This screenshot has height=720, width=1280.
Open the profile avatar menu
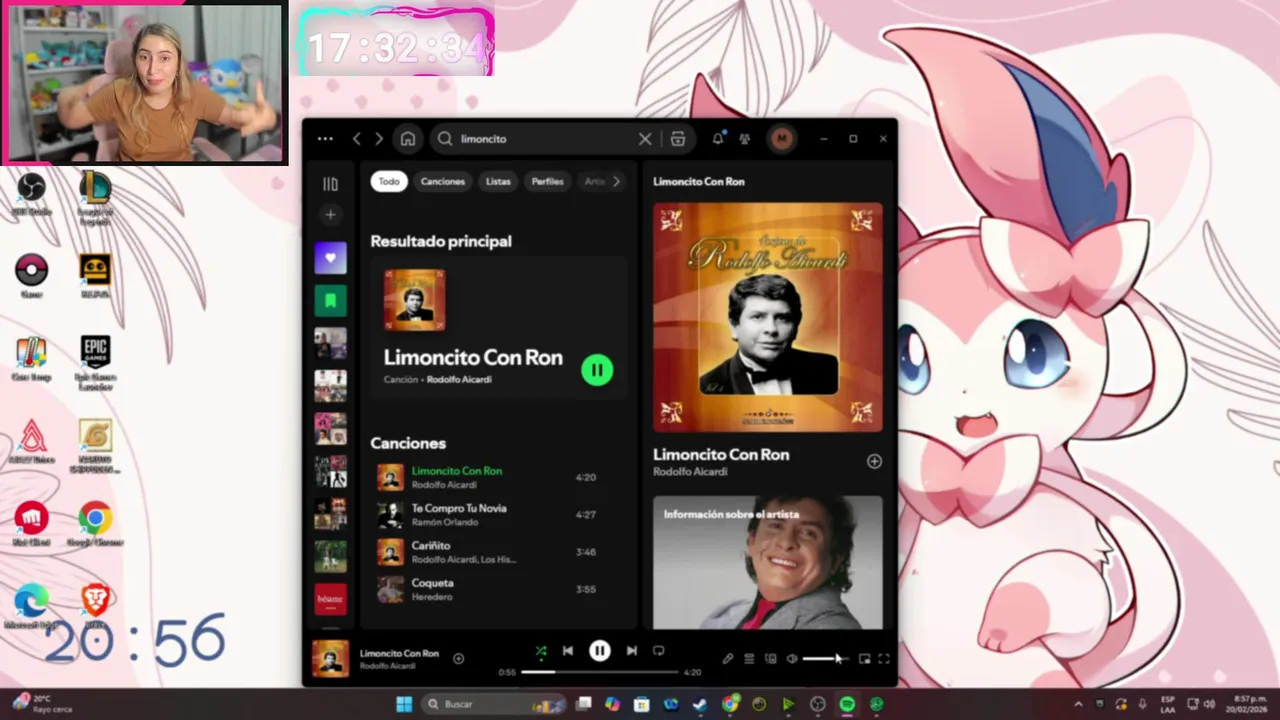pos(782,139)
